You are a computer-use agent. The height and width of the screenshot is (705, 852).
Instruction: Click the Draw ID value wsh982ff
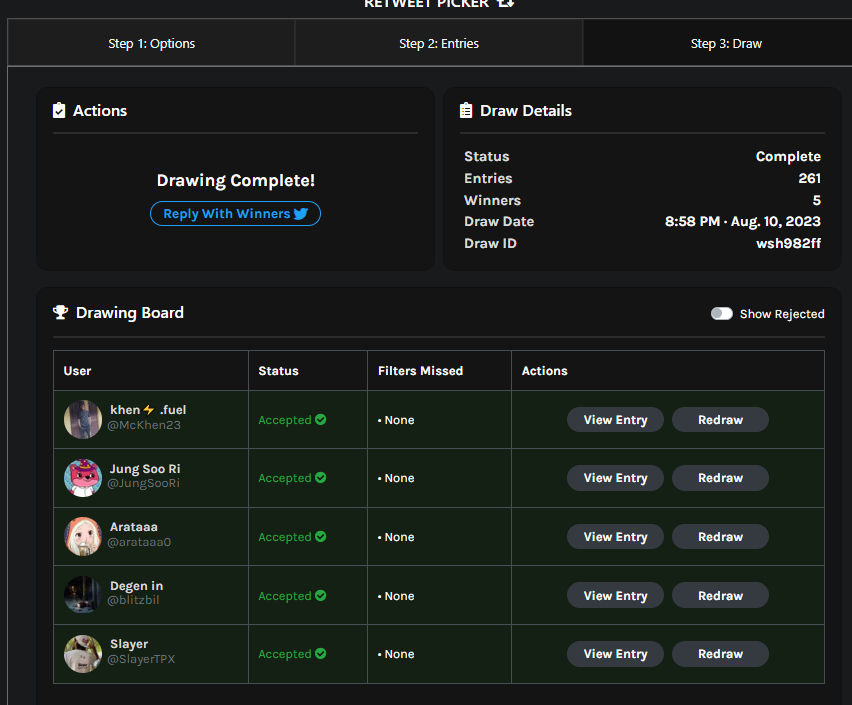788,243
